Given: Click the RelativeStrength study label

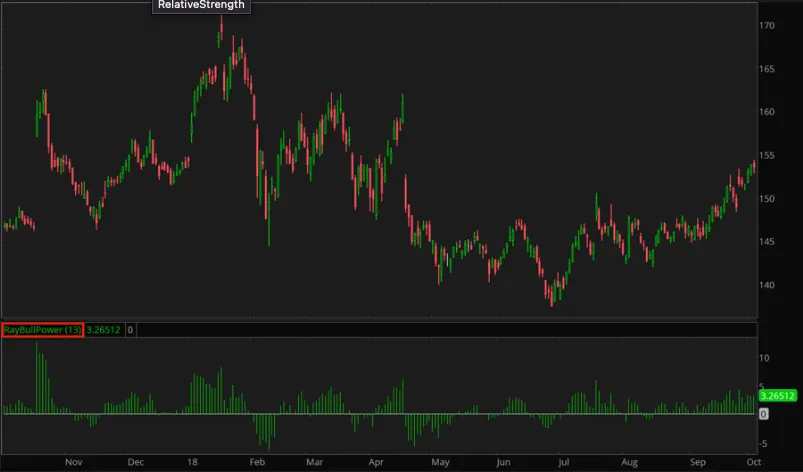Looking at the screenshot, I should (x=201, y=5).
